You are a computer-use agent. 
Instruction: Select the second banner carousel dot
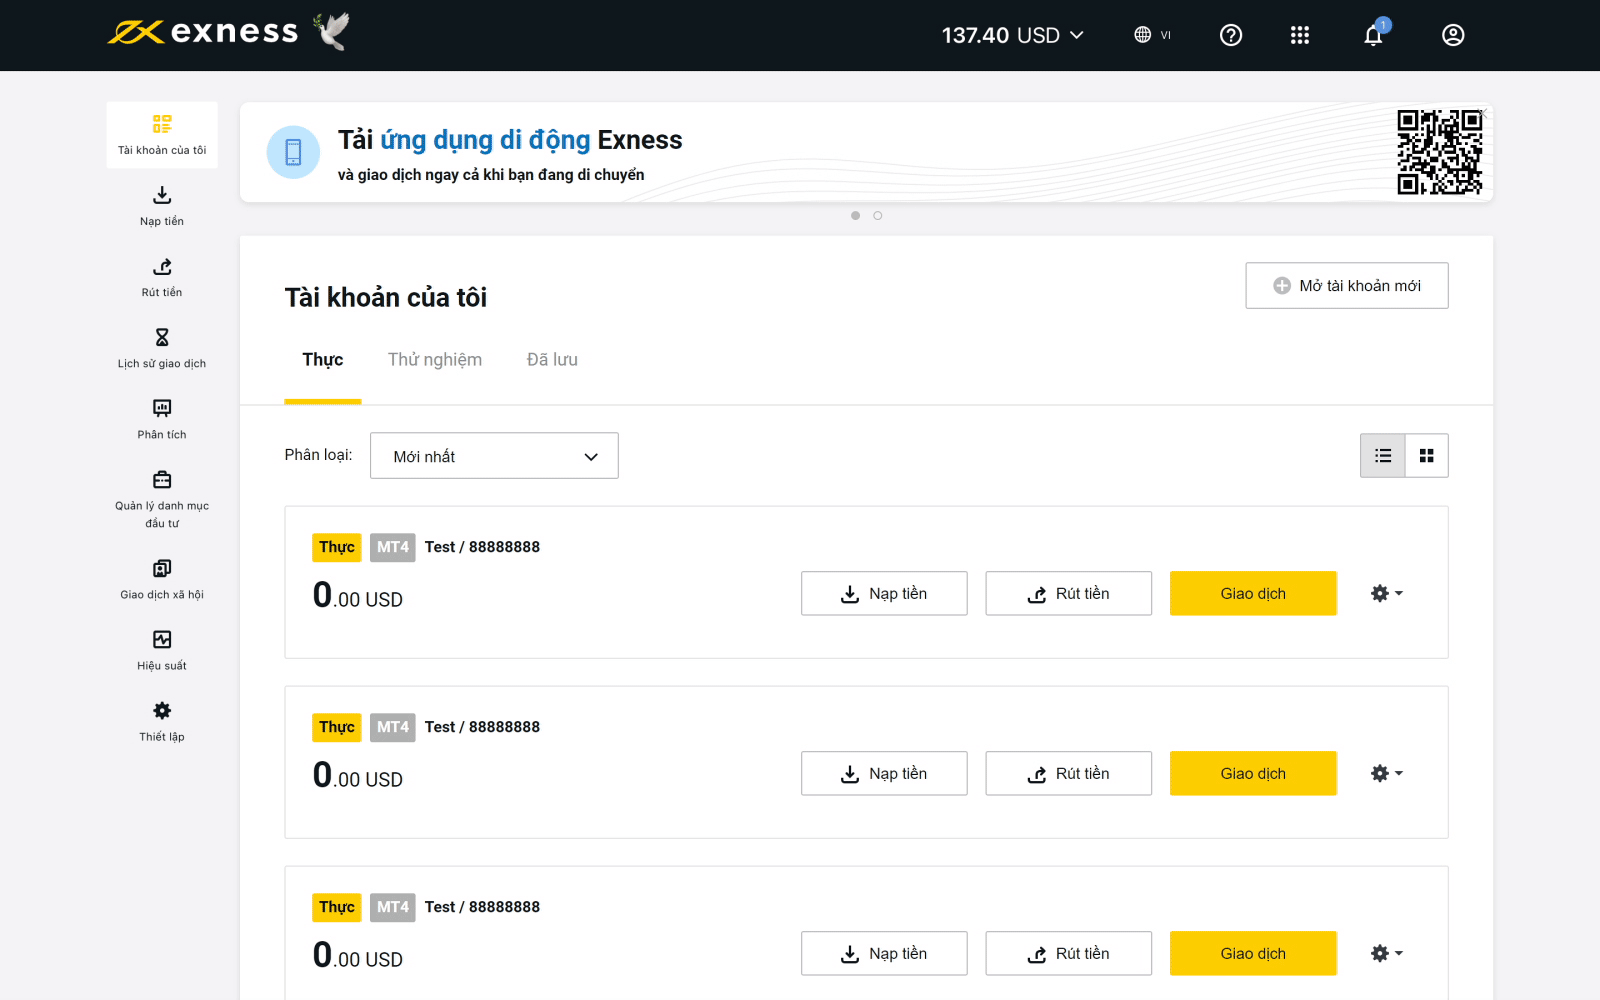[x=878, y=216]
